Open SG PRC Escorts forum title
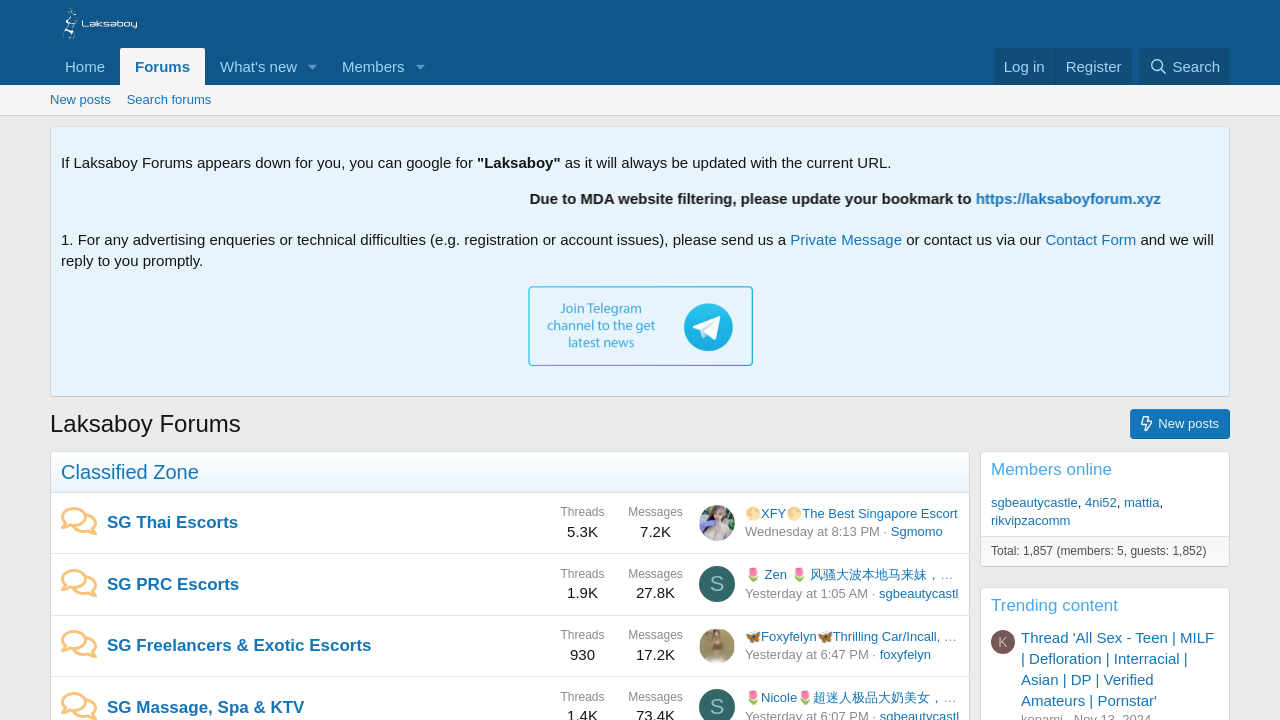 coord(173,584)
